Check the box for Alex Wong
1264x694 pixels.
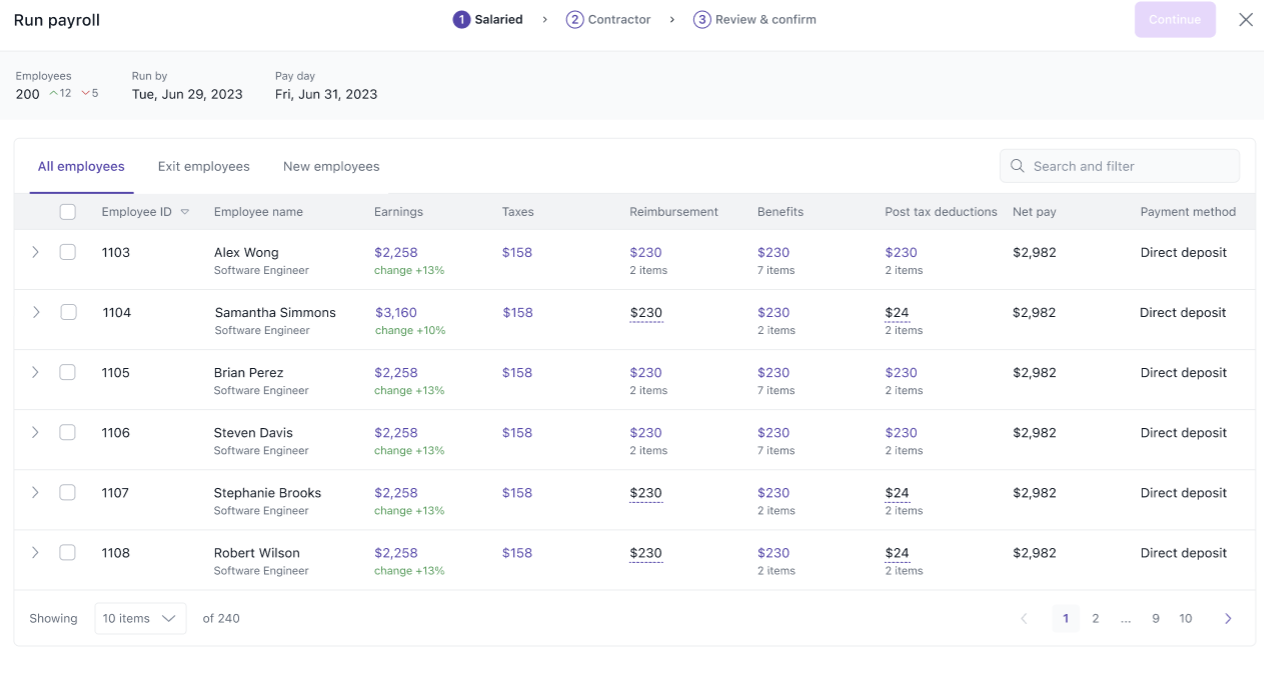68,252
